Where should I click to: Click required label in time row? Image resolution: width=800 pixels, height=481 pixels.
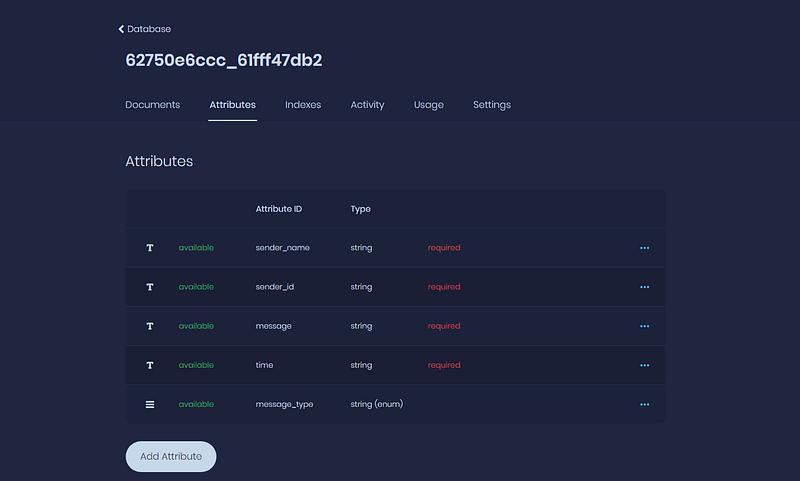(x=444, y=365)
